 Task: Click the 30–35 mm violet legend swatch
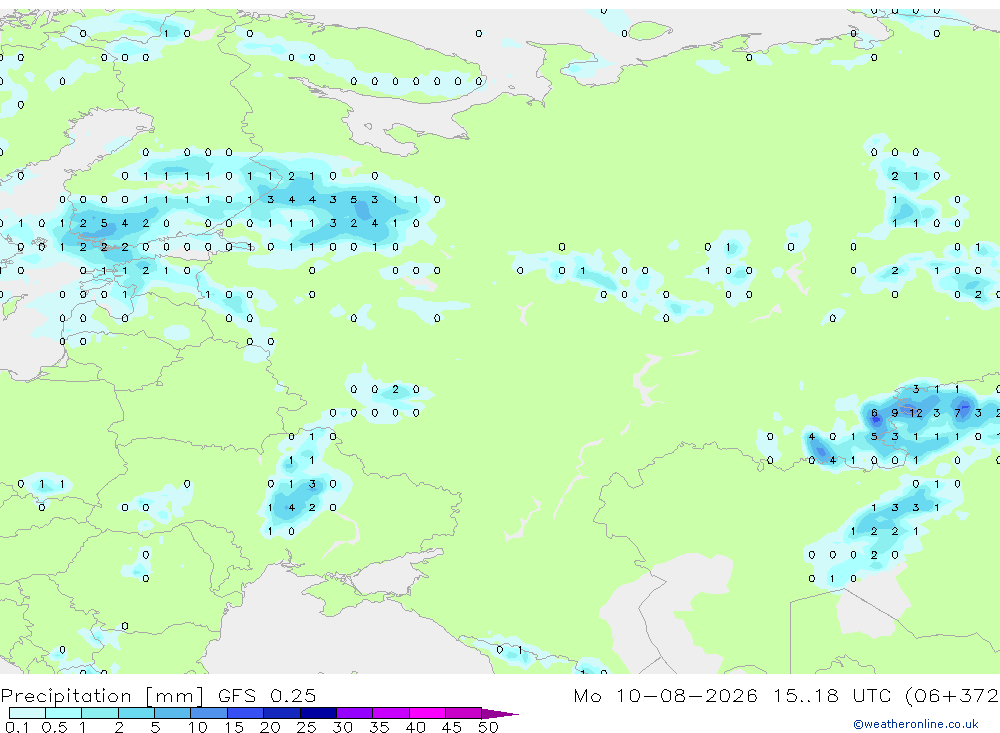point(354,713)
